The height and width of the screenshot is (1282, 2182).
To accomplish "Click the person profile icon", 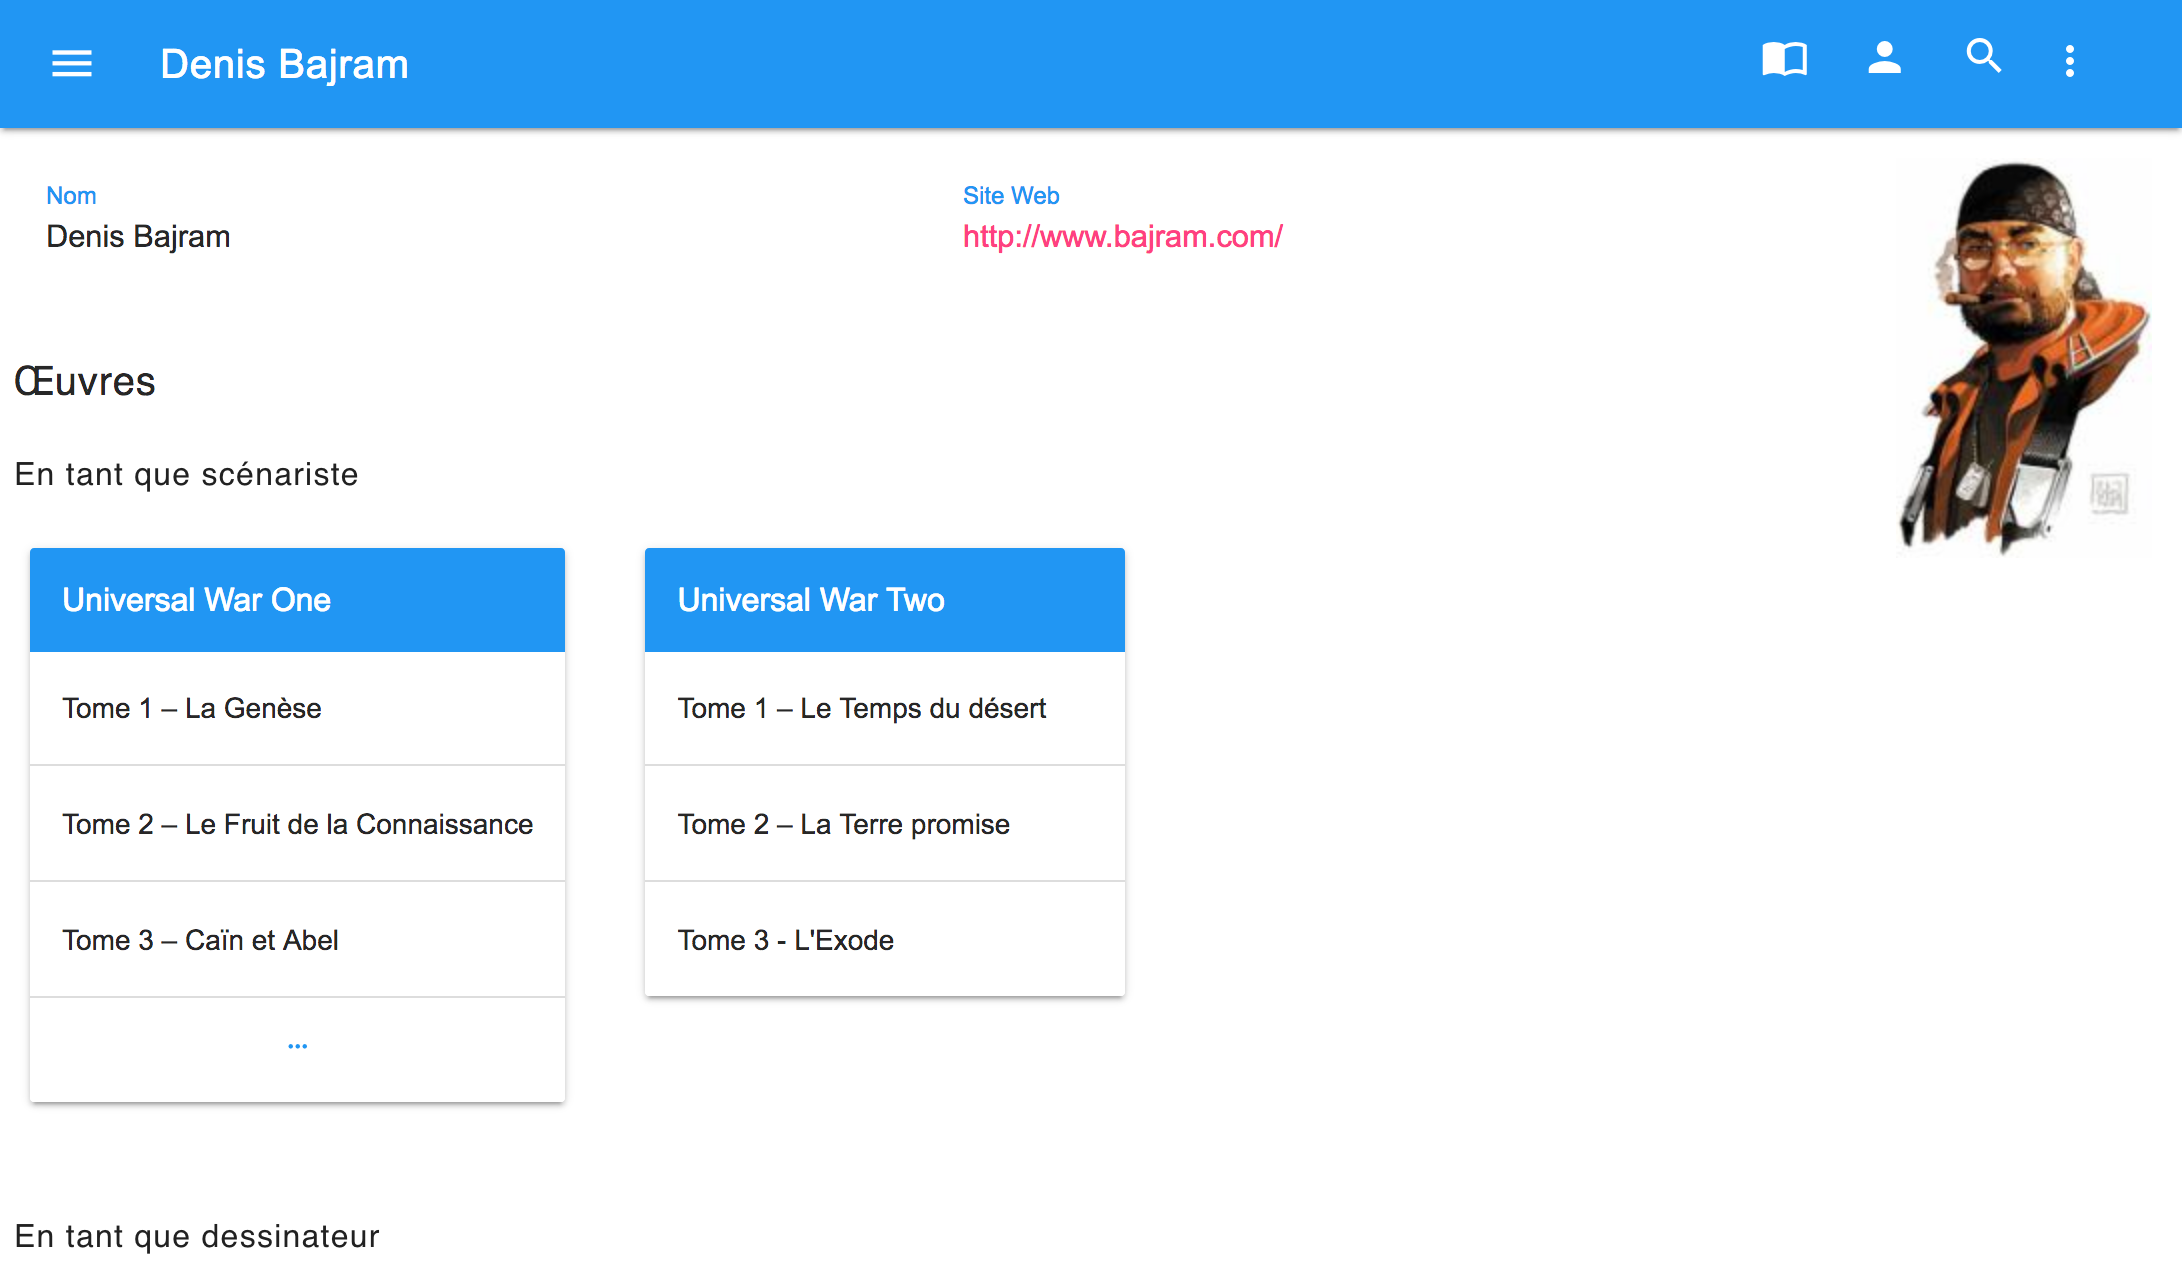I will point(1884,59).
